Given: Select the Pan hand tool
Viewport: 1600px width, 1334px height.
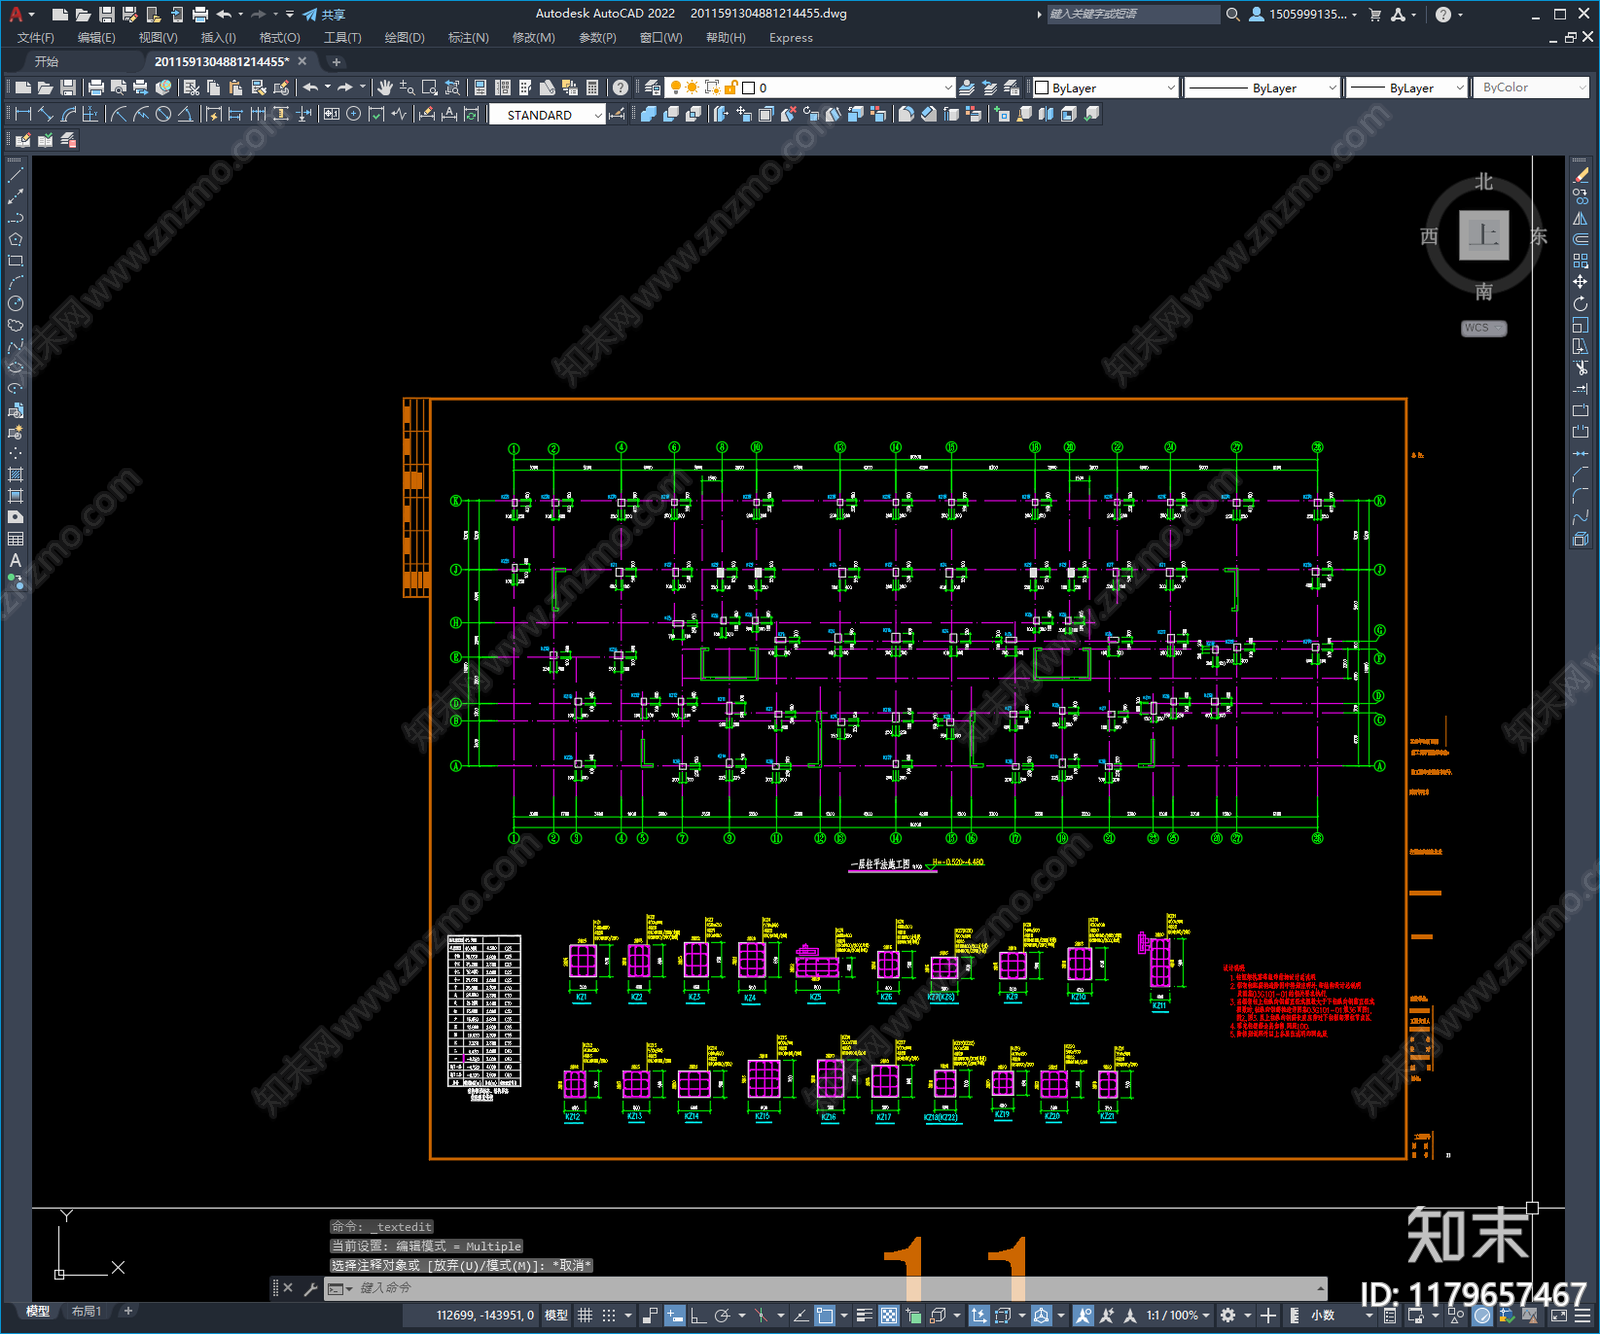Looking at the screenshot, I should [385, 88].
